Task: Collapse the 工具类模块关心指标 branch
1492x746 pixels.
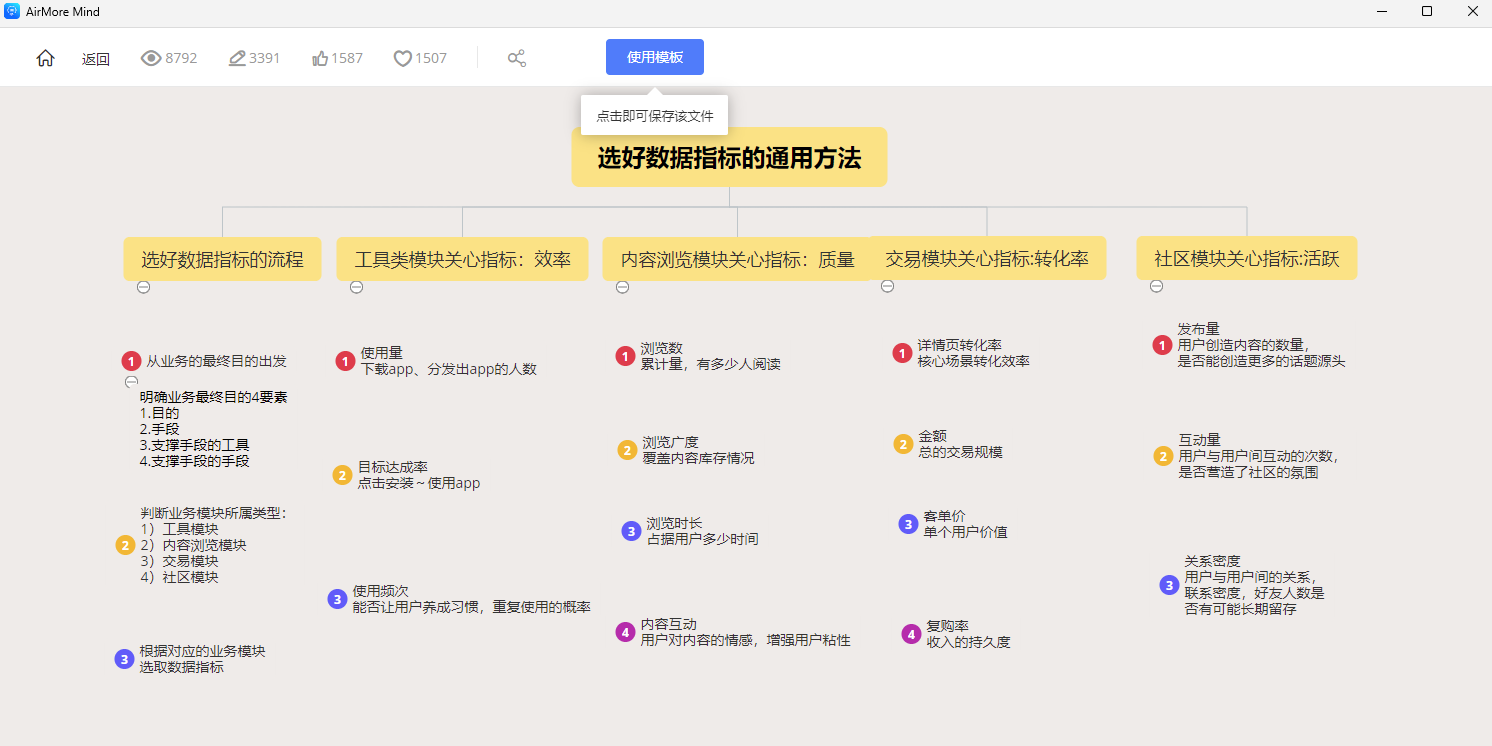Action: tap(357, 287)
